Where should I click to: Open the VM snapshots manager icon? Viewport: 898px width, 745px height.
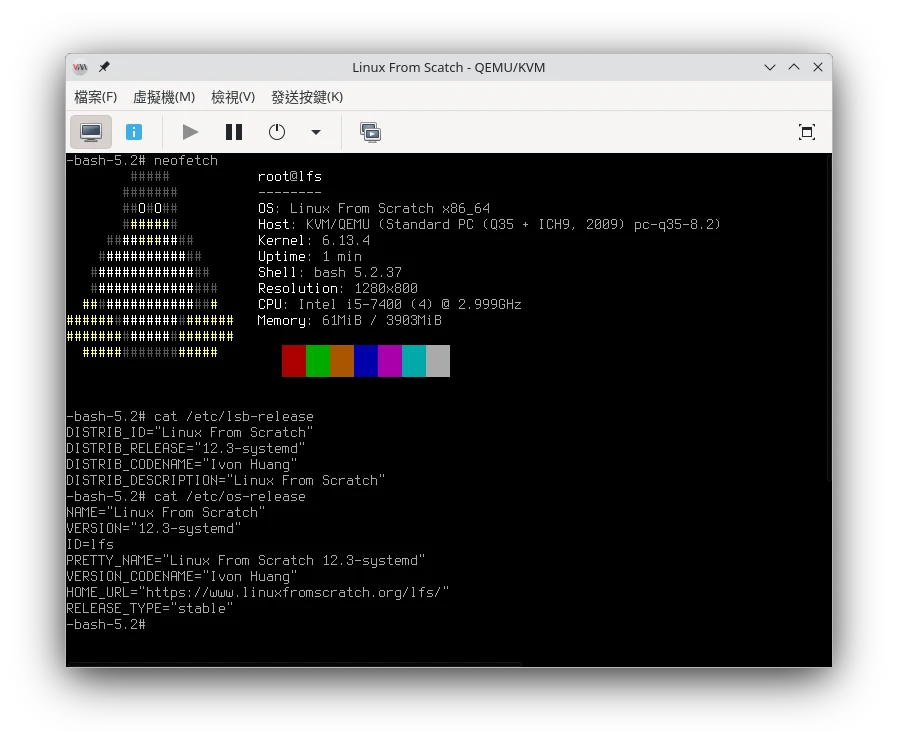tap(370, 132)
